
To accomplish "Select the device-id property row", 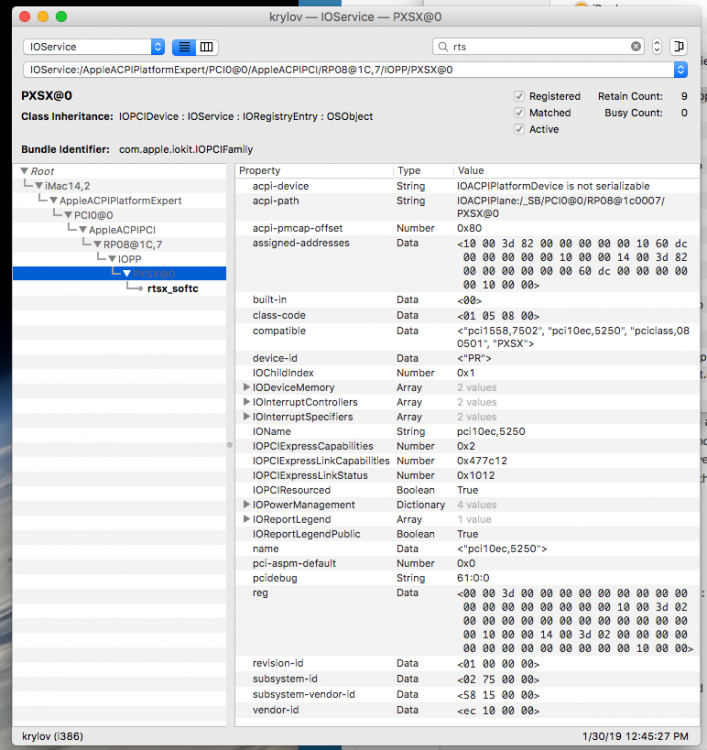I will point(467,358).
